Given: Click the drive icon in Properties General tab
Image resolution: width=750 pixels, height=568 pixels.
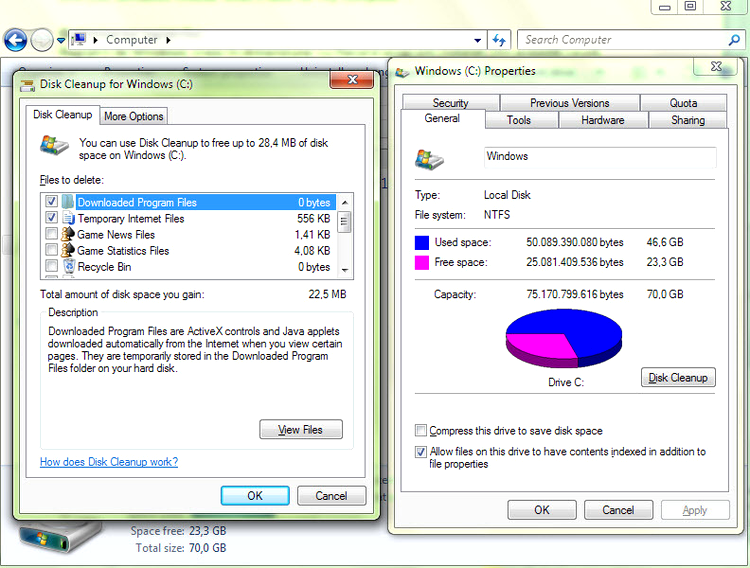Looking at the screenshot, I should pos(429,159).
